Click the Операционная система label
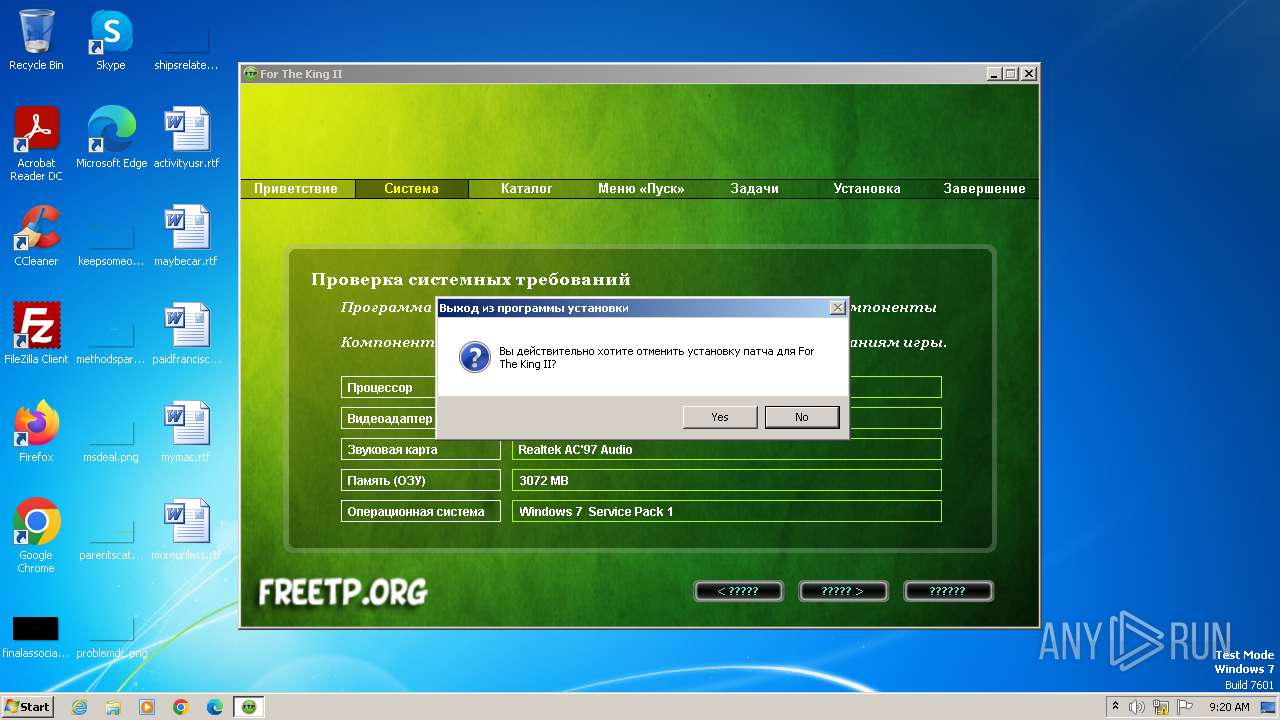Image resolution: width=1280 pixels, height=720 pixels. pos(421,511)
